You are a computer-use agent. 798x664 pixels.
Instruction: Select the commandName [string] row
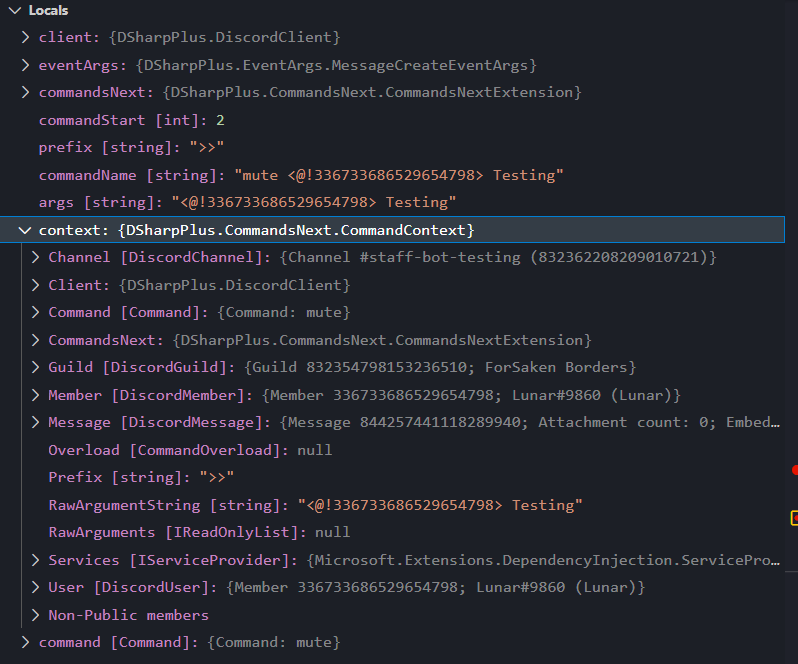(392, 175)
